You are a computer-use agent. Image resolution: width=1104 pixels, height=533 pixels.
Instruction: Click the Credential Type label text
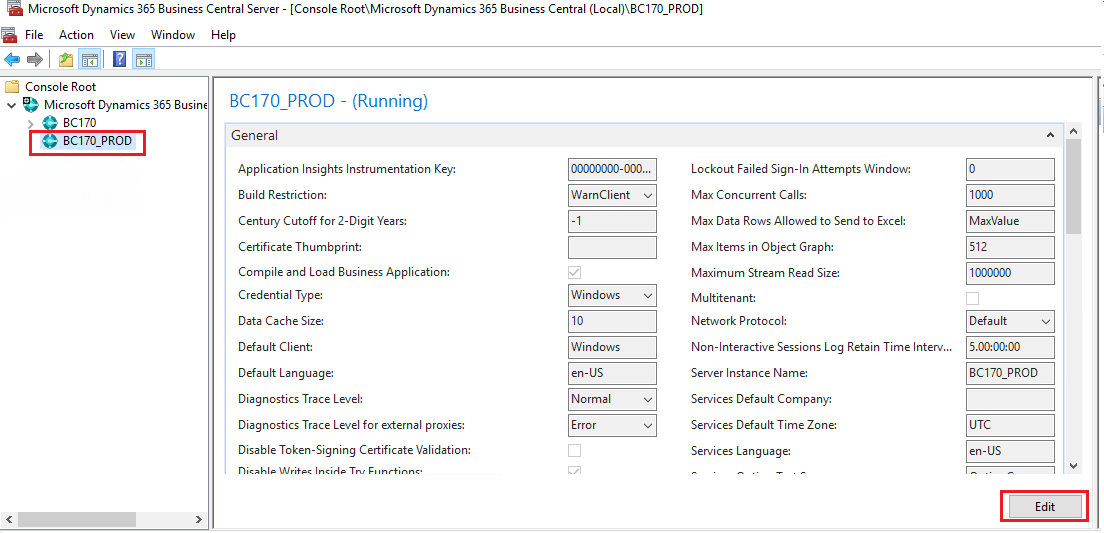281,295
